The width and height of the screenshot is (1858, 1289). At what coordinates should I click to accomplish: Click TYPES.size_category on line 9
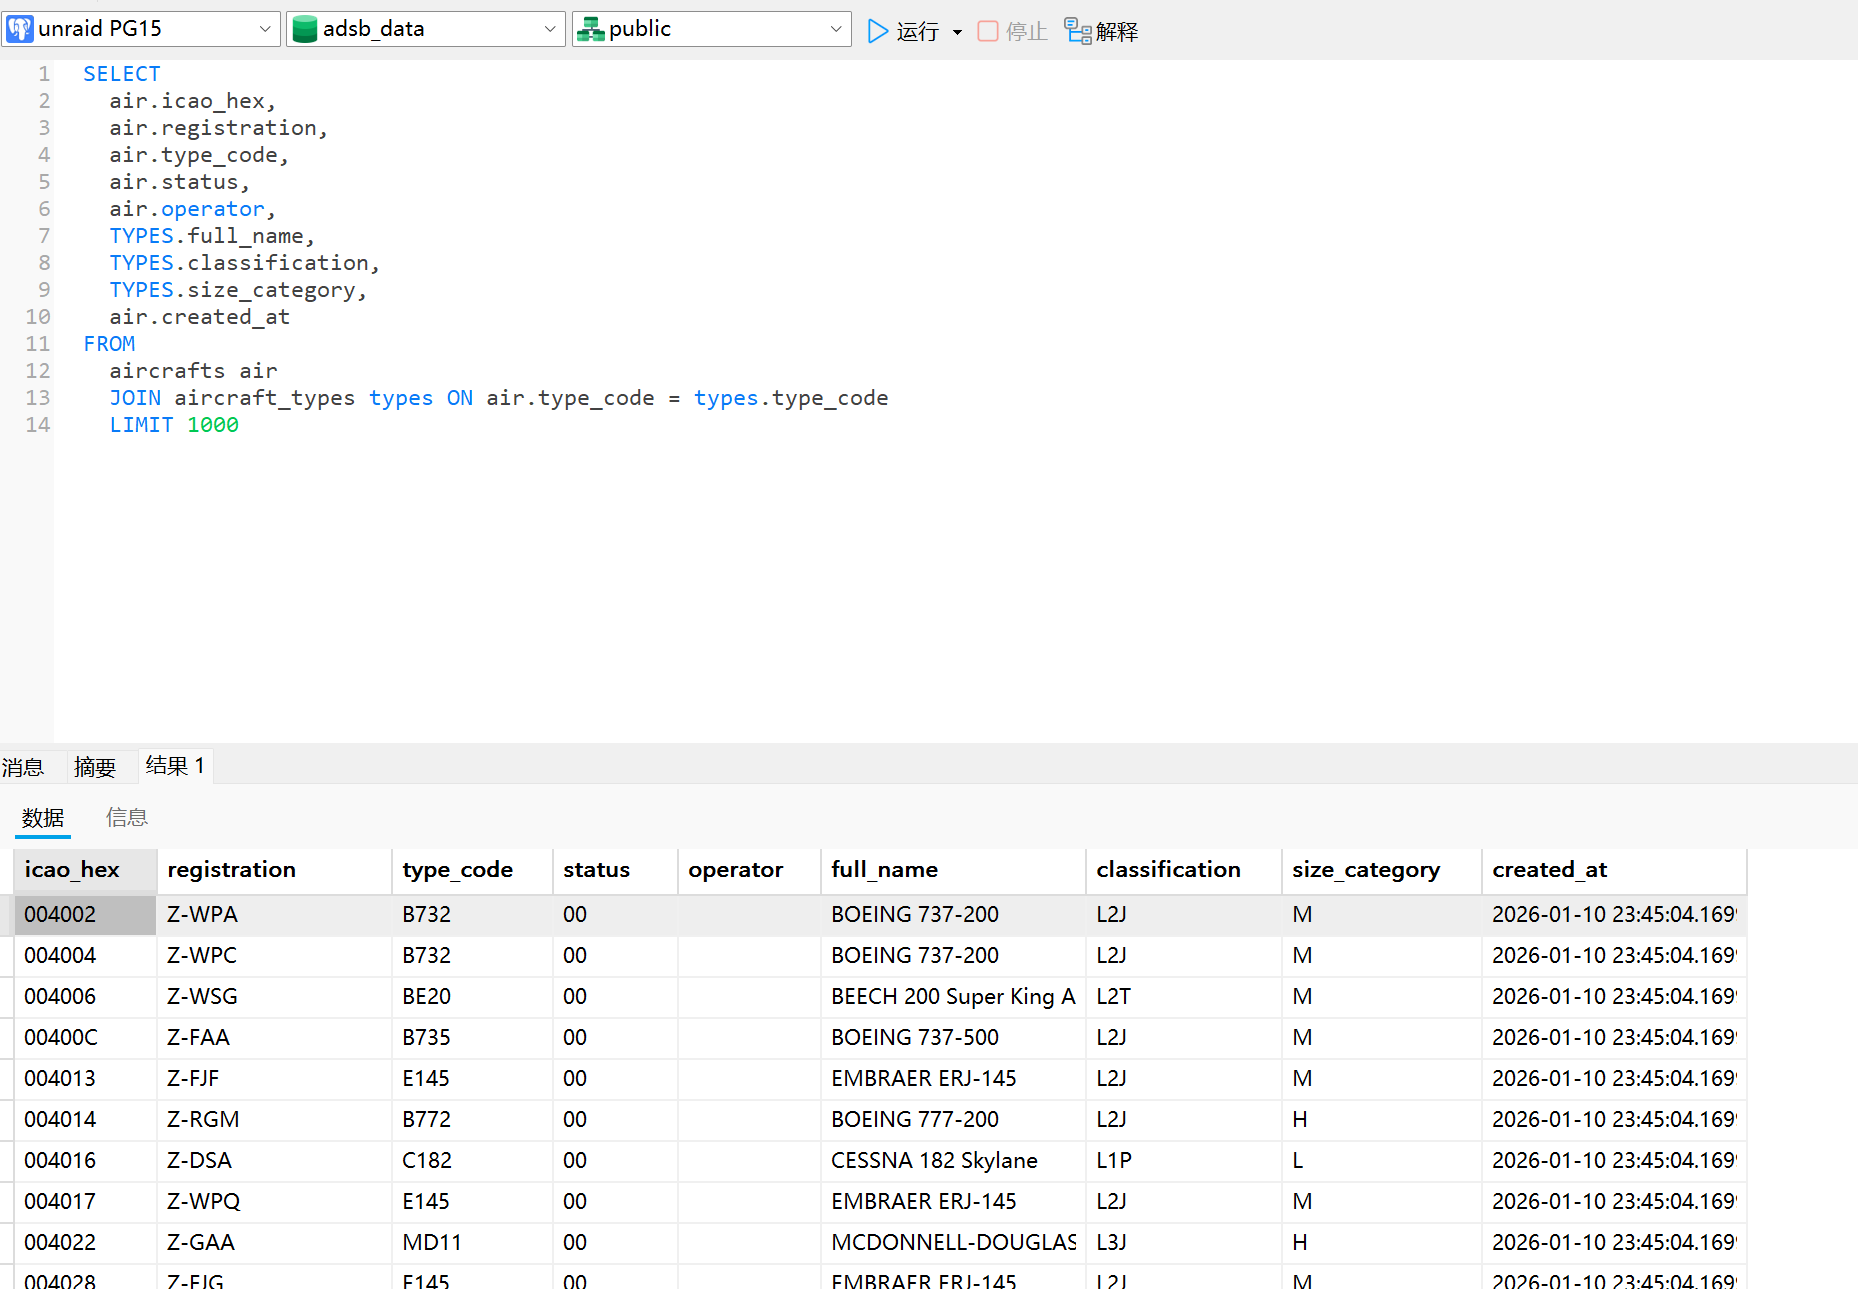[x=233, y=290]
